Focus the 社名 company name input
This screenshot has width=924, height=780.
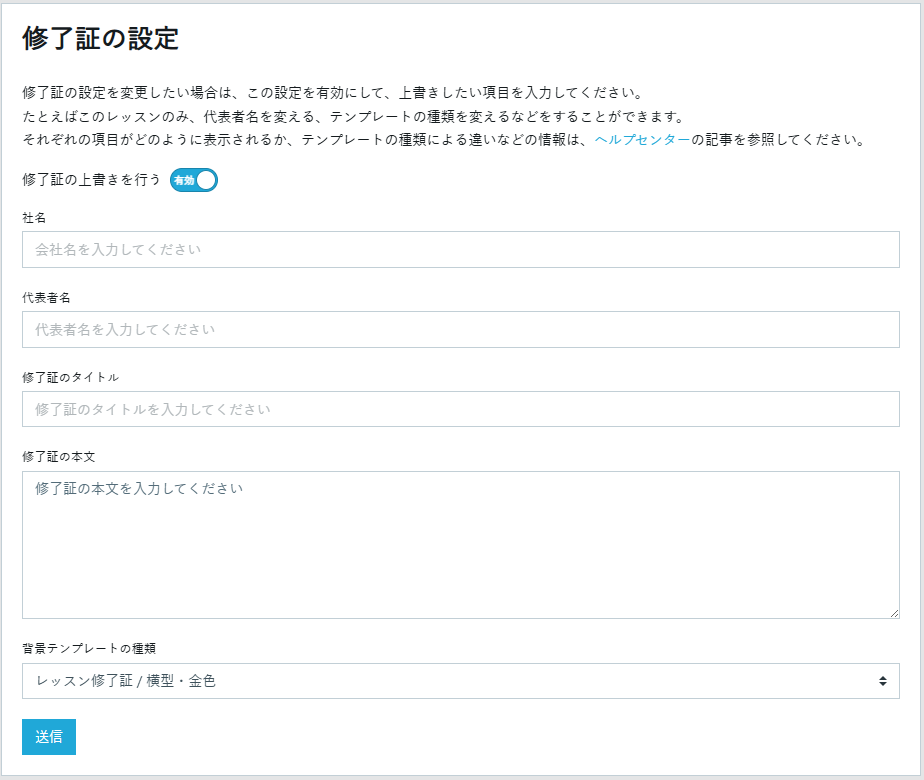pyautogui.click(x=461, y=250)
